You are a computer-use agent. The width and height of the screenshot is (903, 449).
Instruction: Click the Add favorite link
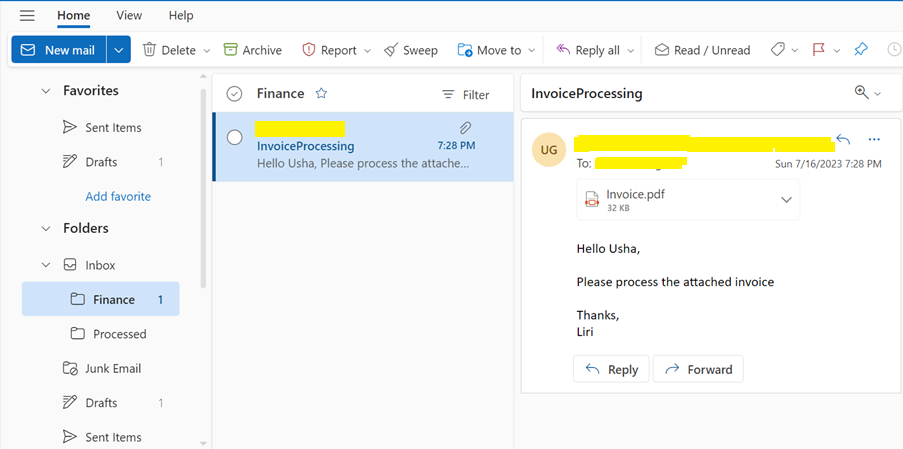(x=118, y=196)
